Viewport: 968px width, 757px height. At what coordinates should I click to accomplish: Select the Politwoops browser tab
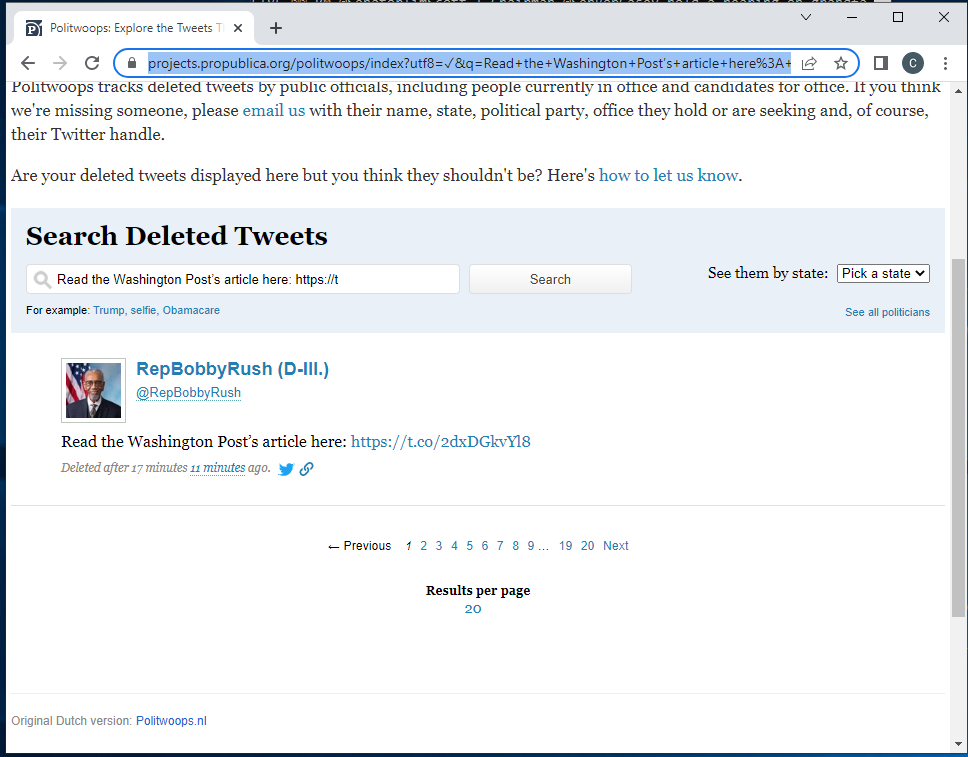click(131, 28)
